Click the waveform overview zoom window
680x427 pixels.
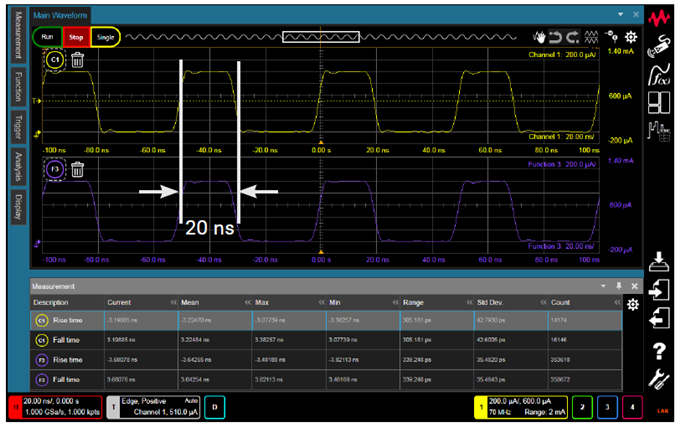pos(321,37)
